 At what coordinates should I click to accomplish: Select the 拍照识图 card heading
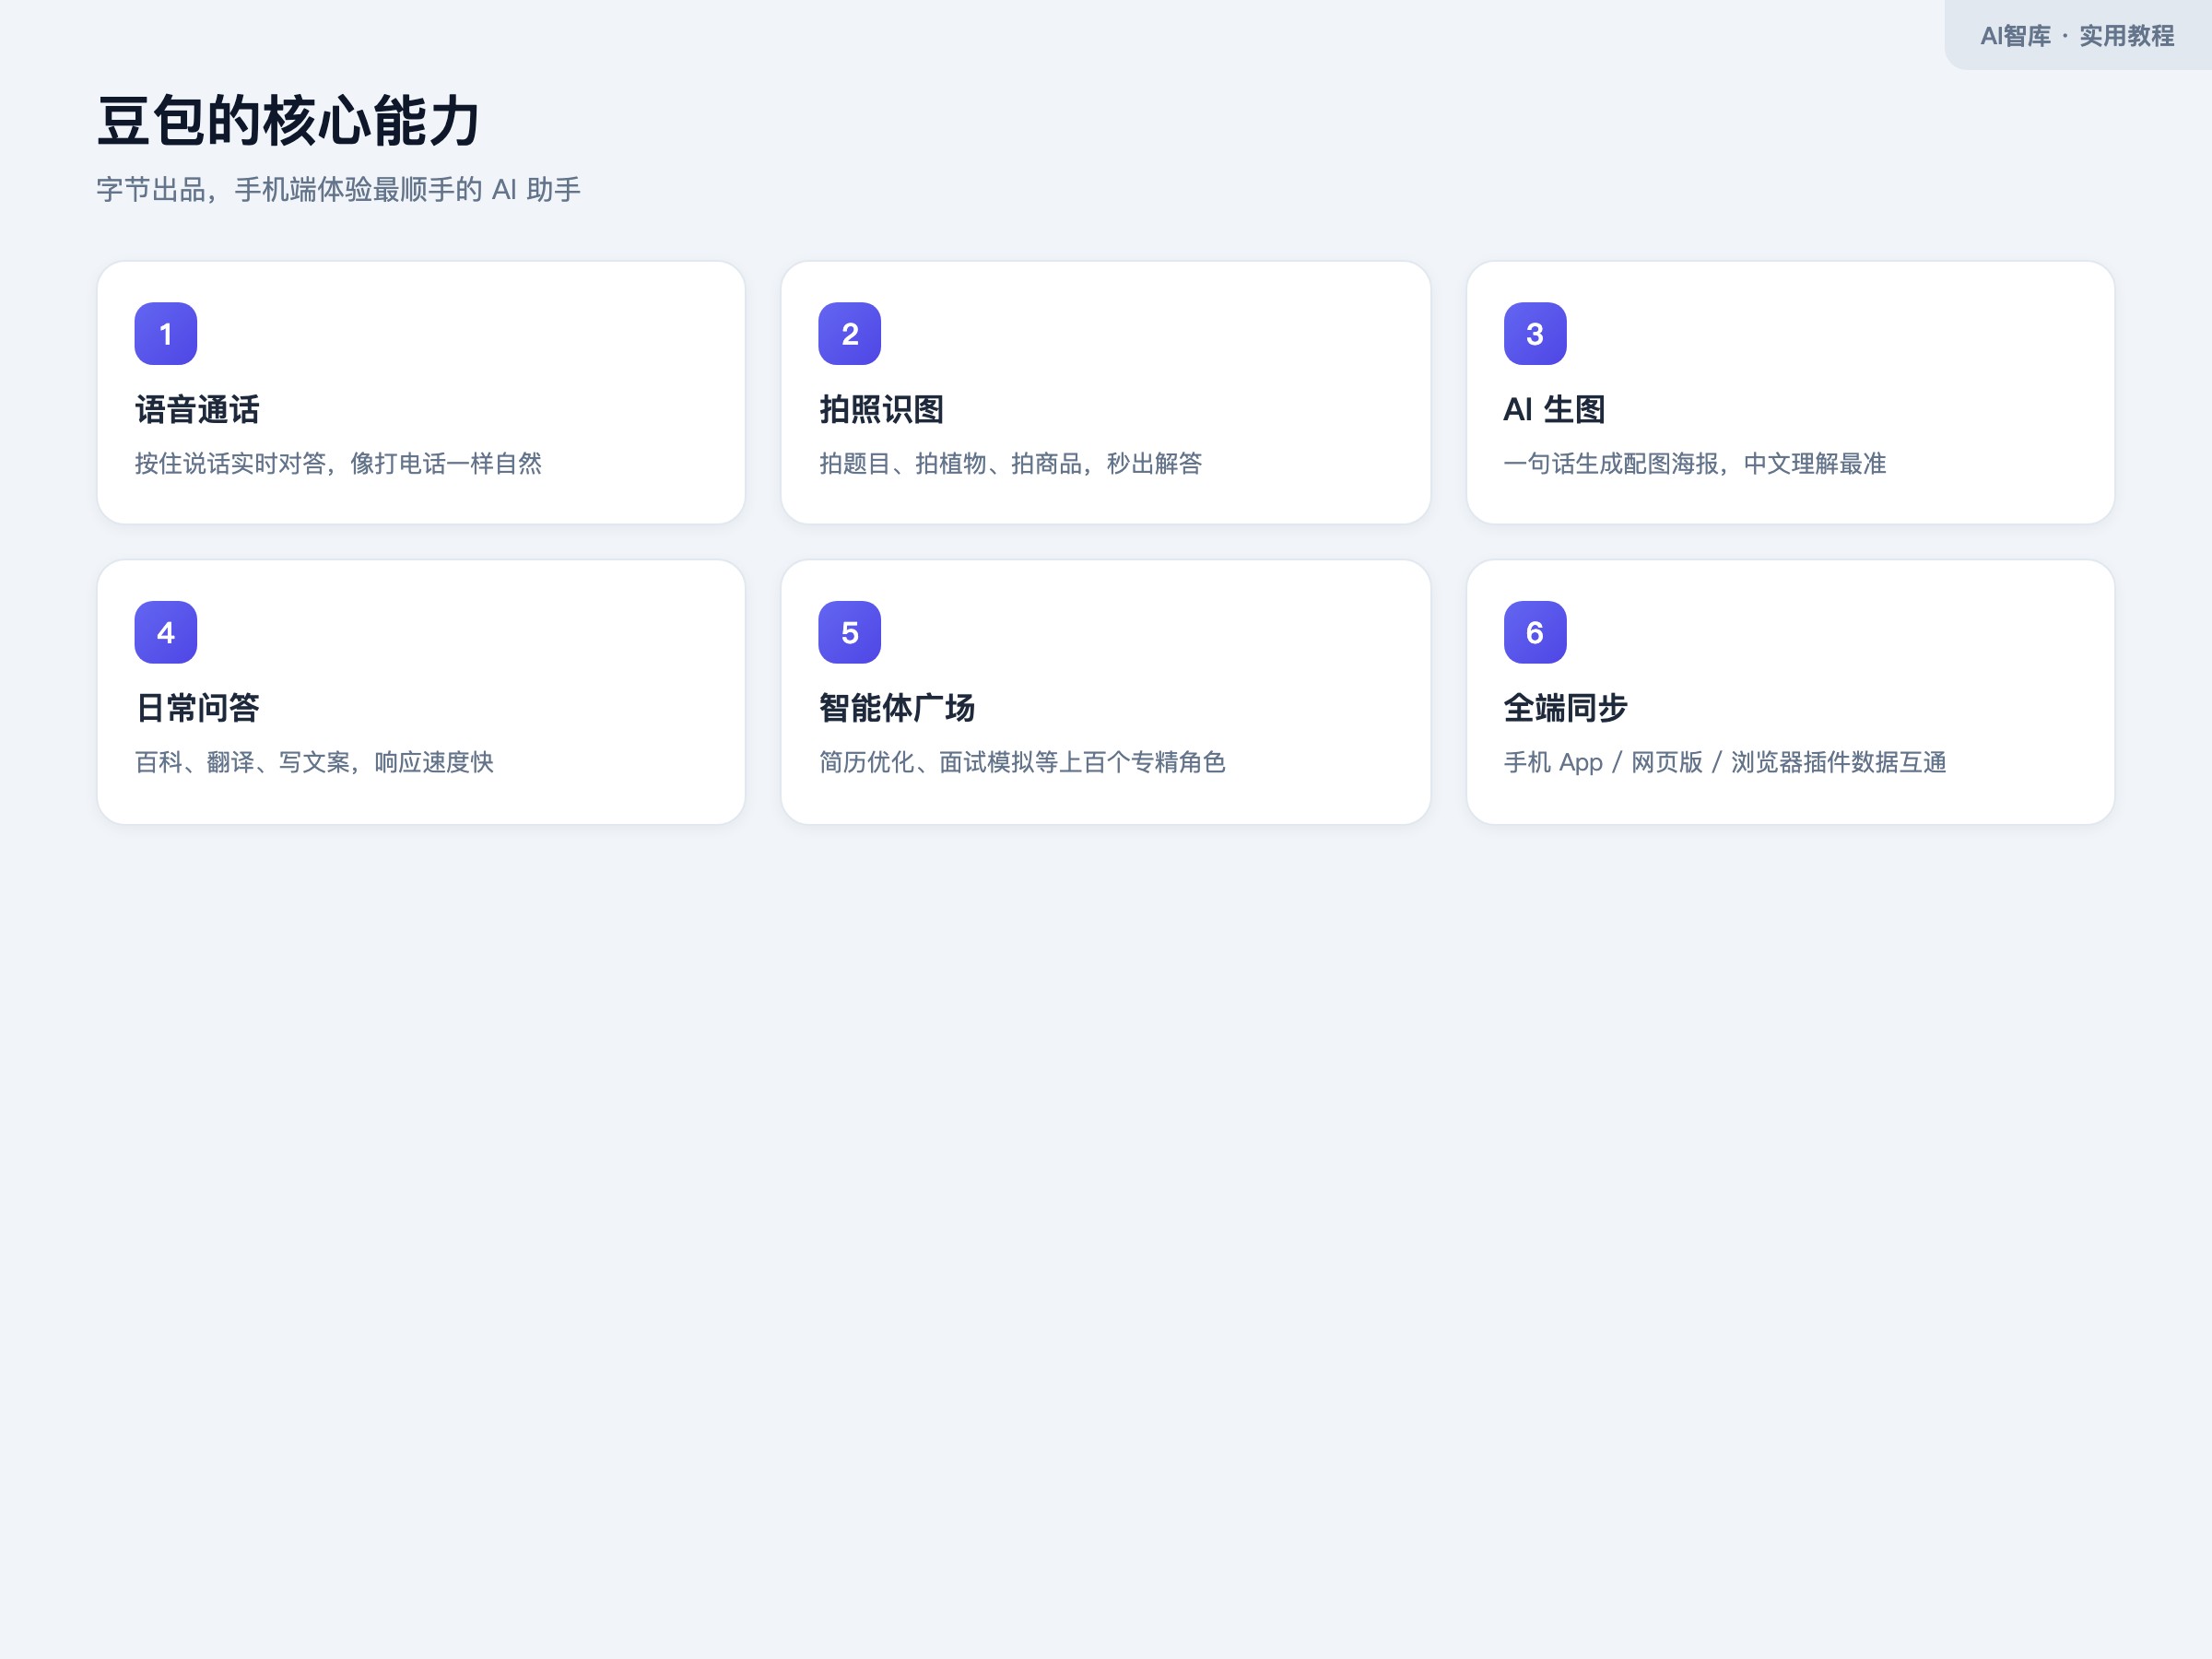(881, 409)
